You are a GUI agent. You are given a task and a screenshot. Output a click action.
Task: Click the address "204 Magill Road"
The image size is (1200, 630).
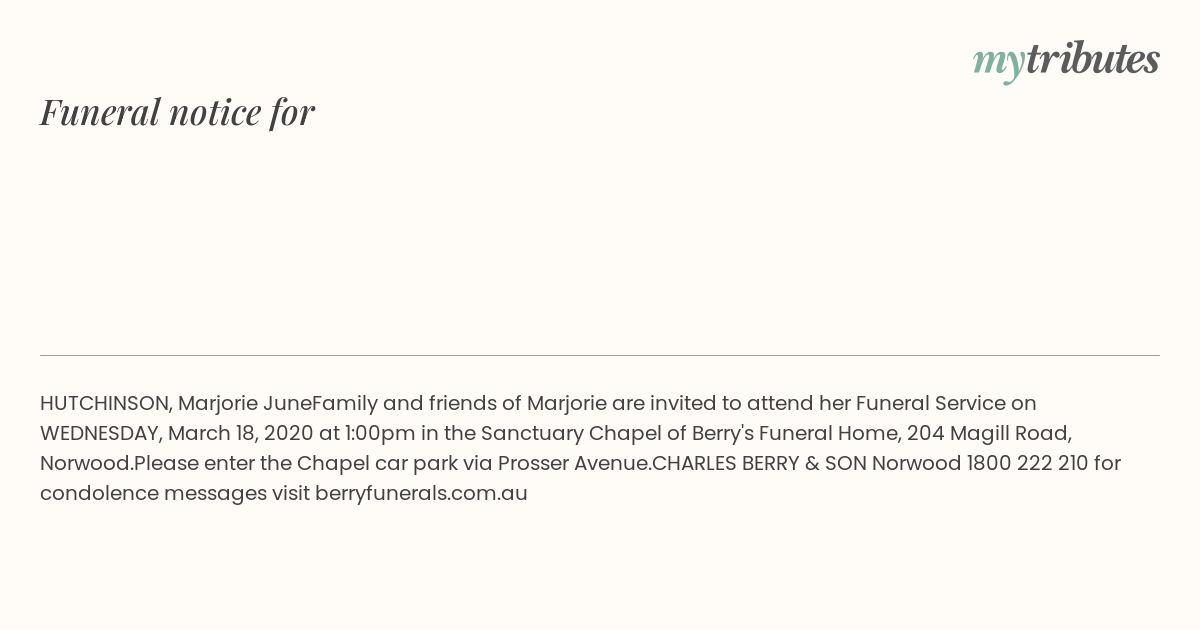[989, 433]
